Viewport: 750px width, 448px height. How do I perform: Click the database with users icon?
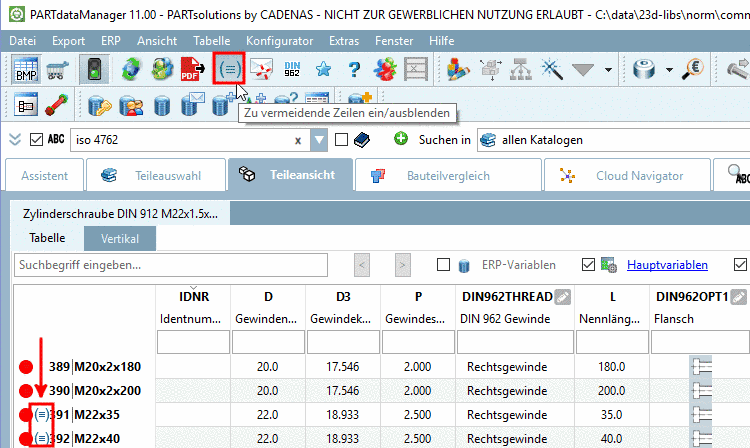(x=131, y=106)
